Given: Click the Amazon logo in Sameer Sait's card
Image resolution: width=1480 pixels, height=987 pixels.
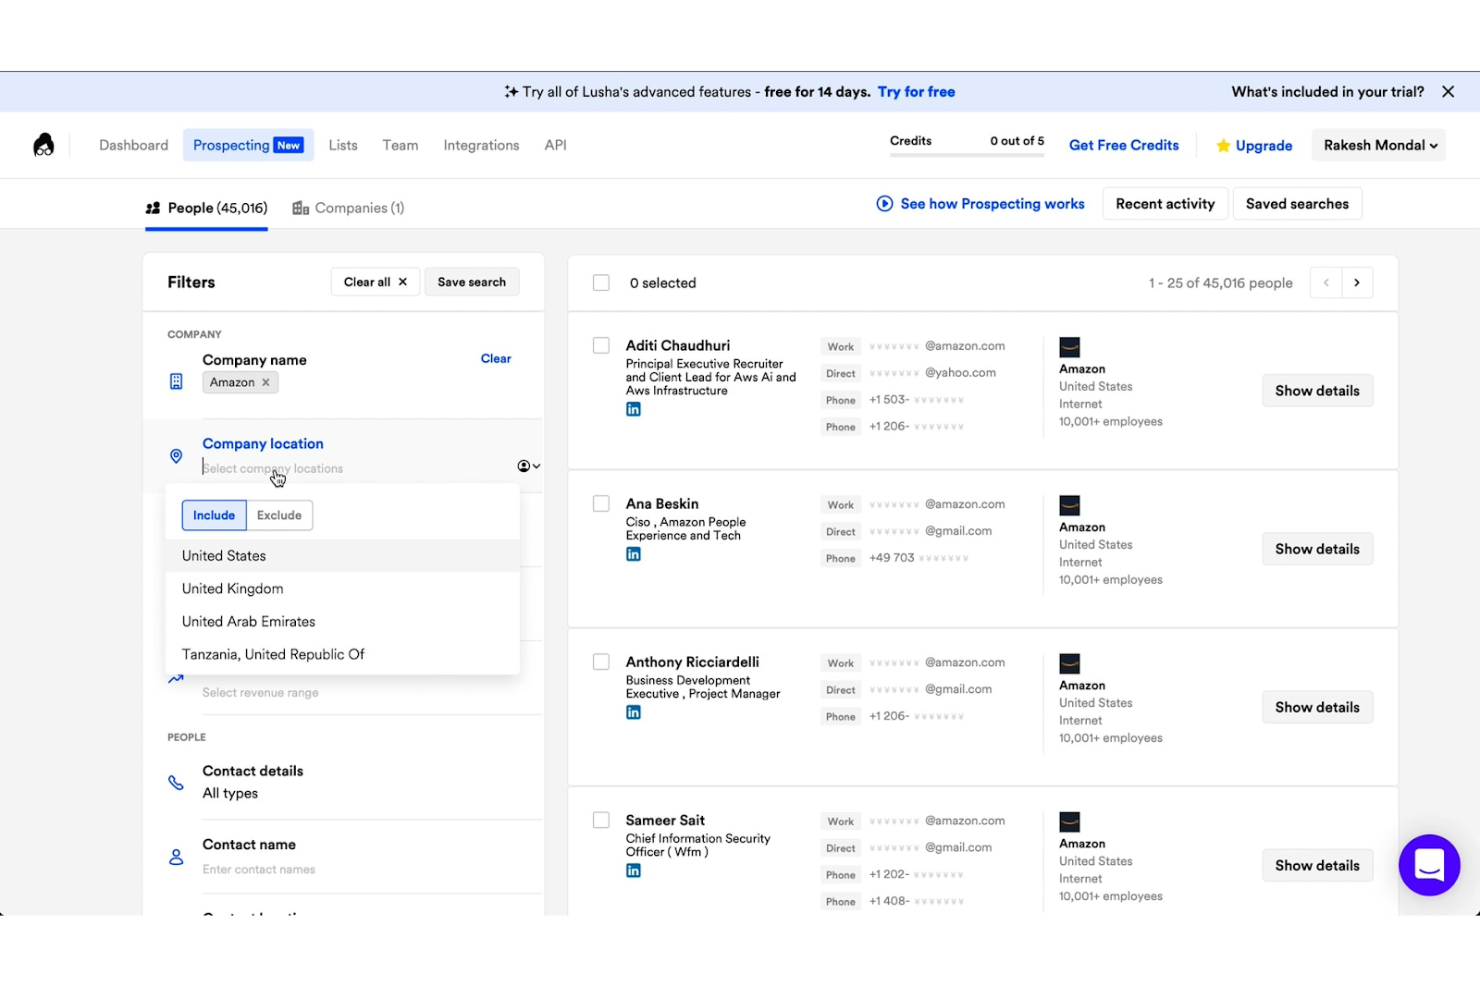Looking at the screenshot, I should 1070,822.
